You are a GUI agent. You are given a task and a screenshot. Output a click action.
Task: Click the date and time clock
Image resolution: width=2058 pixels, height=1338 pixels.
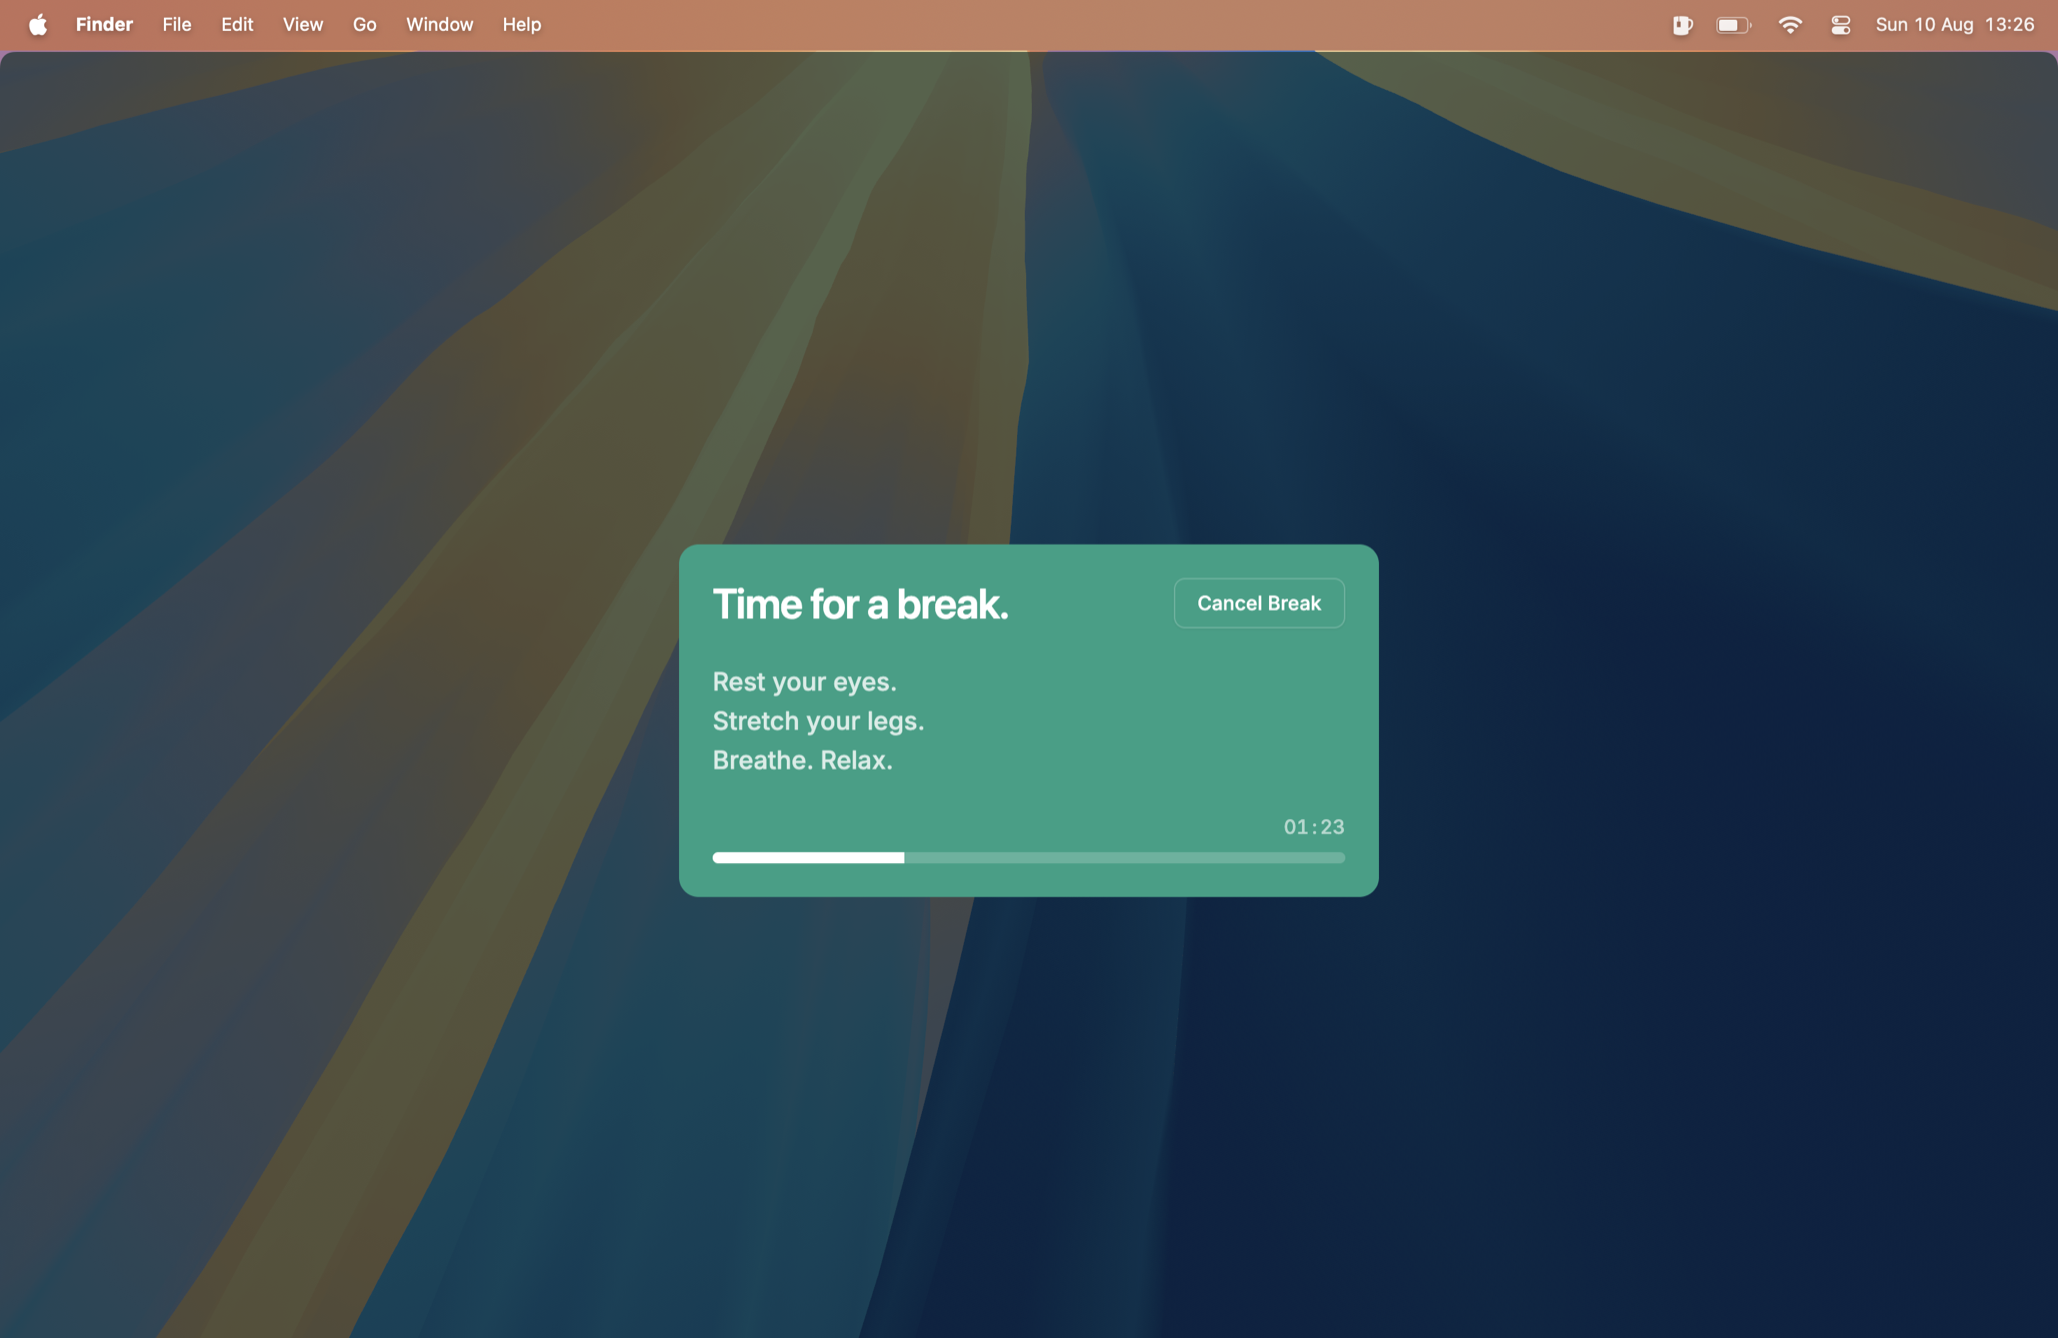1954,25
